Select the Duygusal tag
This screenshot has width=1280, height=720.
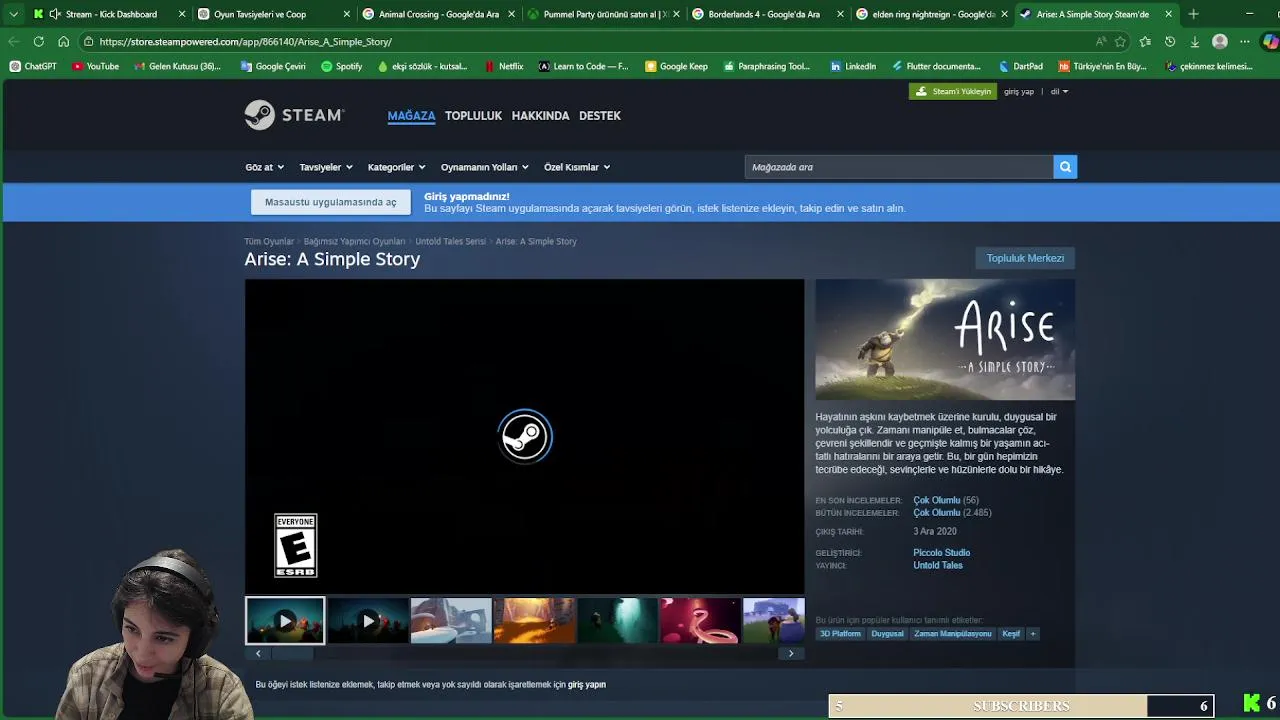pyautogui.click(x=887, y=633)
